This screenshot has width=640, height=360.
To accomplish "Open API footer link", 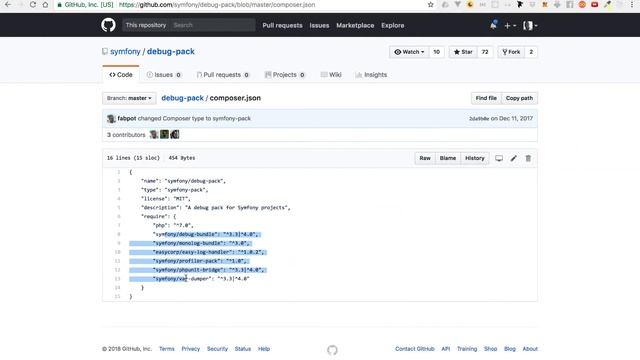I will (x=446, y=349).
